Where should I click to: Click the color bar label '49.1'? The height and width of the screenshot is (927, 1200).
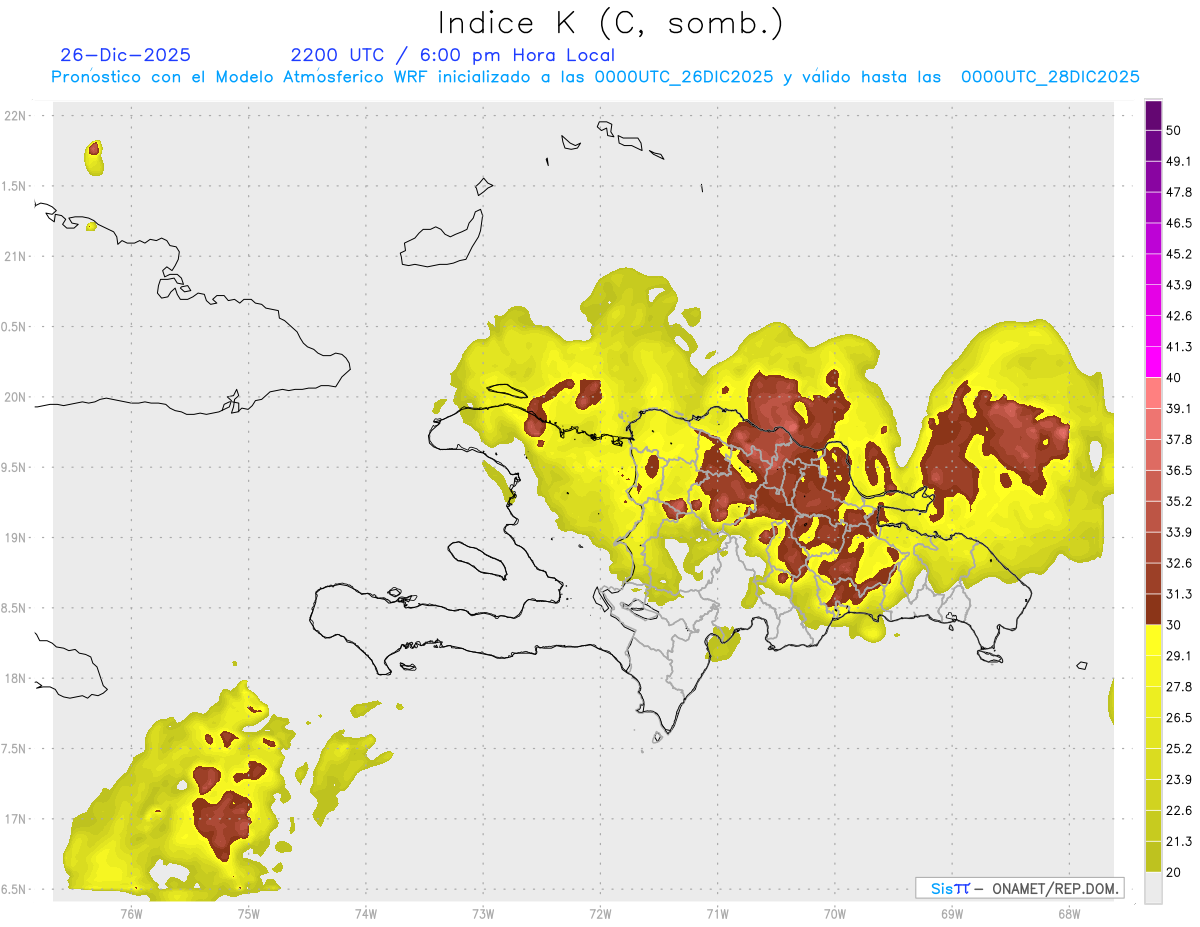point(1179,162)
